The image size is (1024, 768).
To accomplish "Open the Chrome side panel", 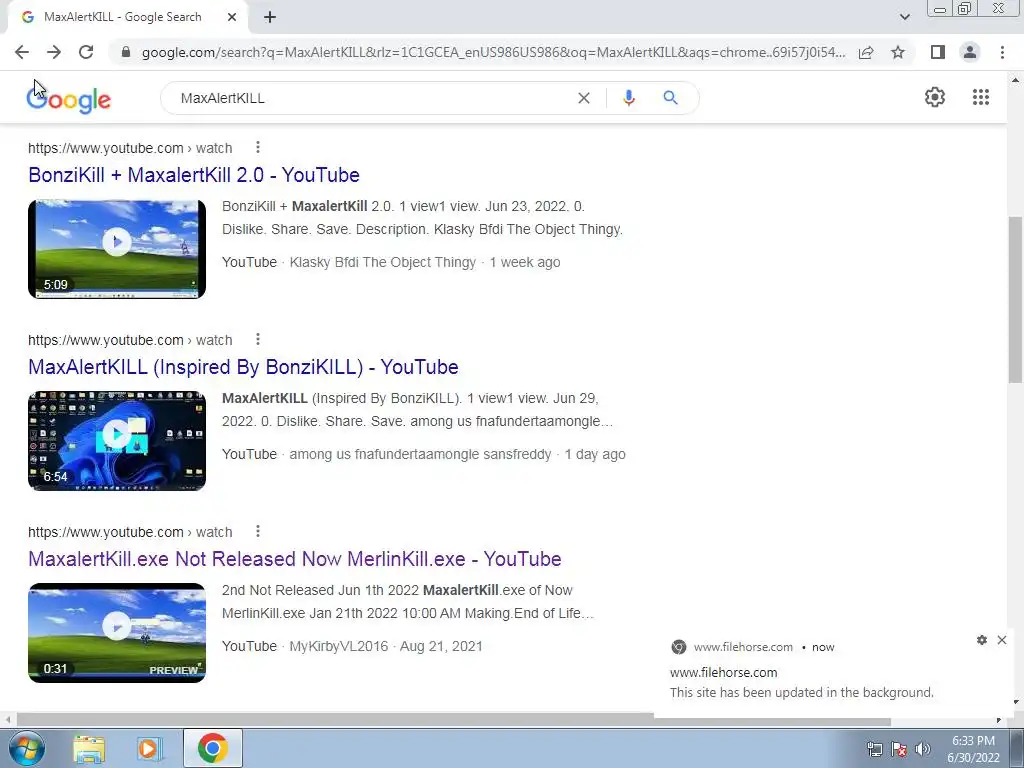I will 938,52.
